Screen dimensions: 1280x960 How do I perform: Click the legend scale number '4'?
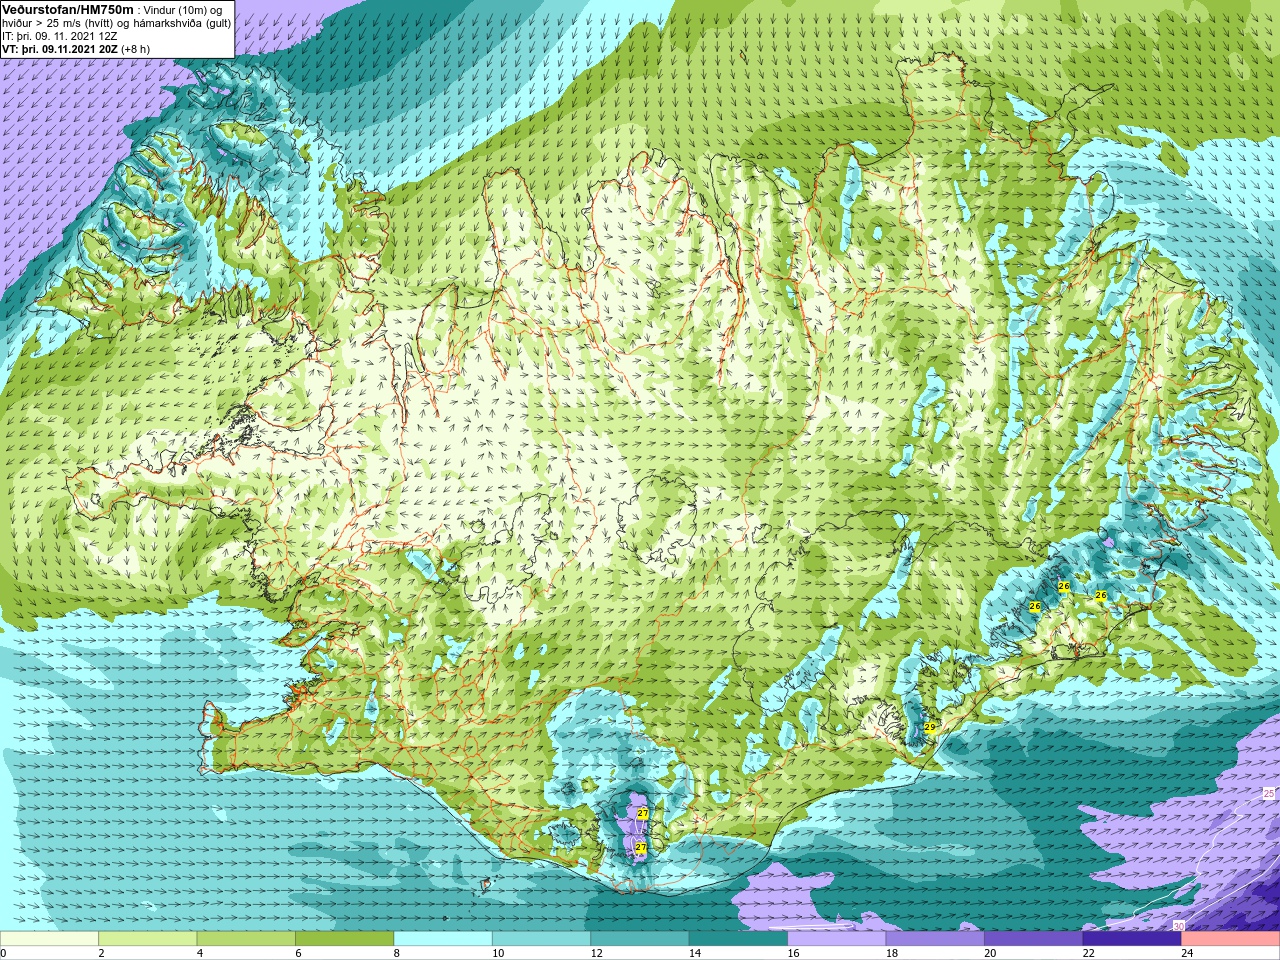(x=199, y=953)
